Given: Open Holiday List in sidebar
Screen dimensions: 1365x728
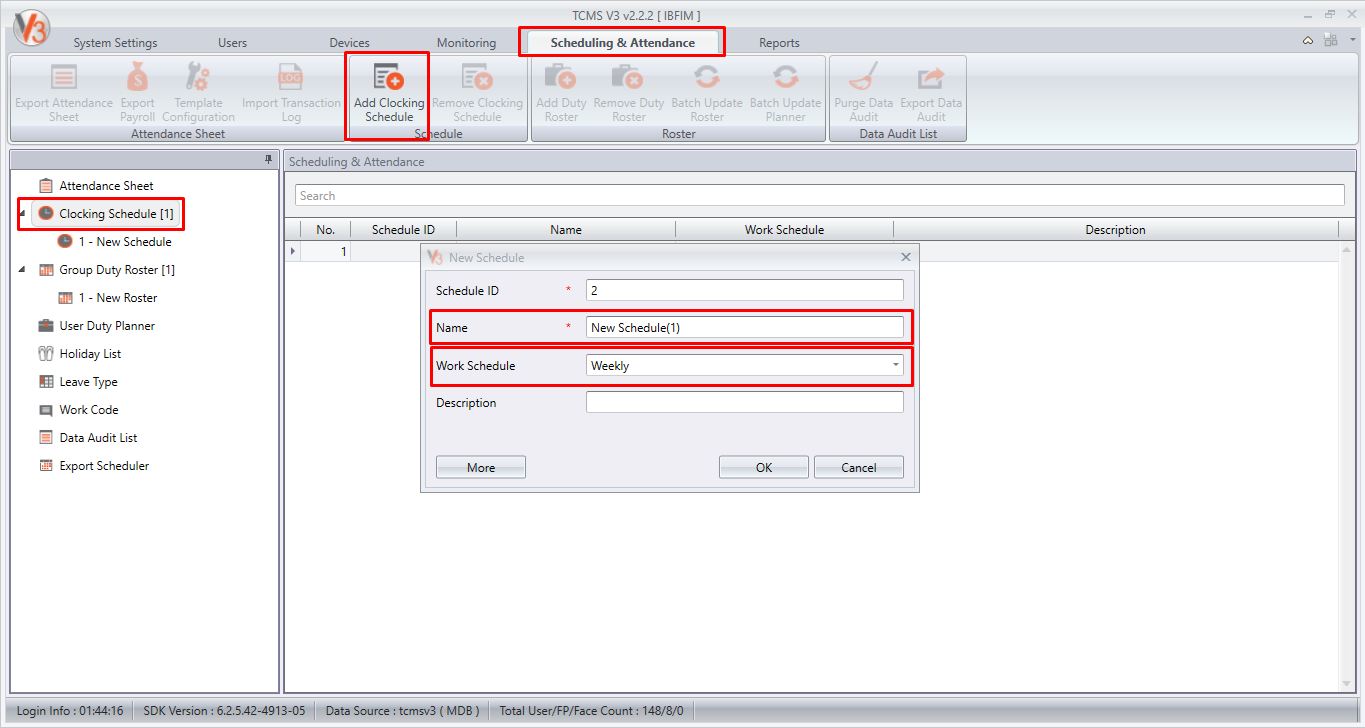Looking at the screenshot, I should click(79, 354).
